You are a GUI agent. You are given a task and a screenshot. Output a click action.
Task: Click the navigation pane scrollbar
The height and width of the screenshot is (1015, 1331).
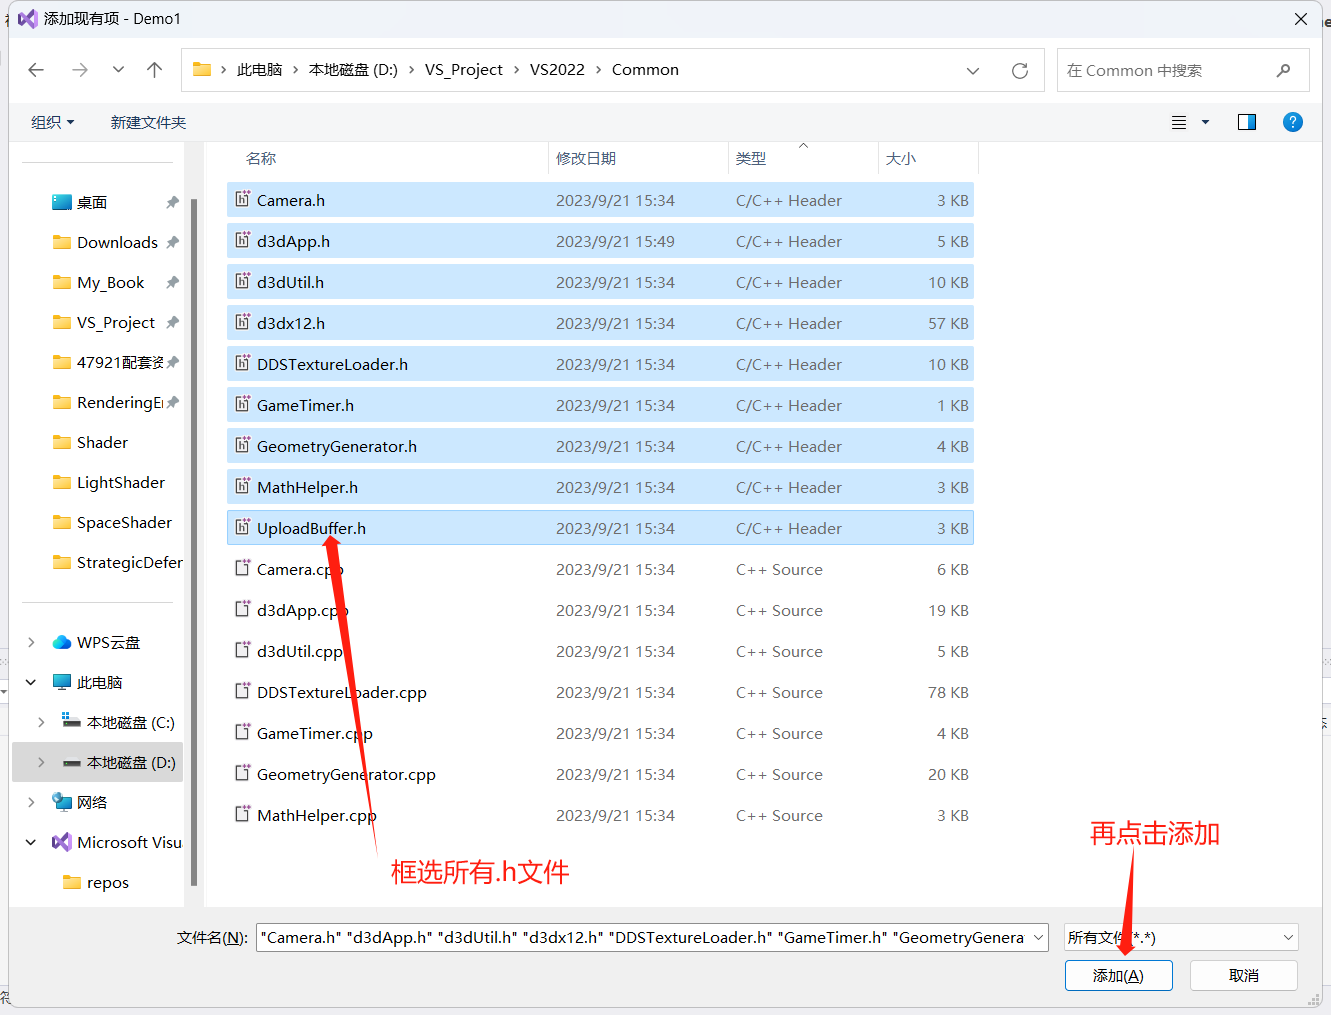(x=193, y=541)
